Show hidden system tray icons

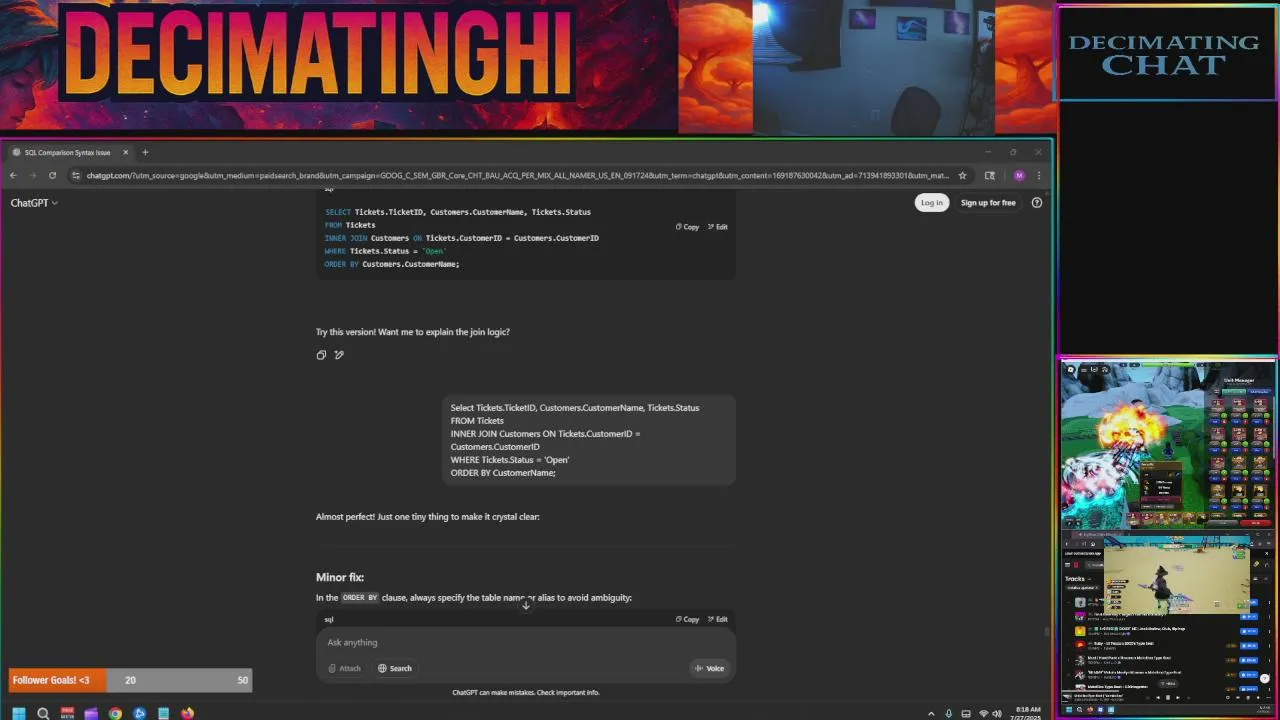[x=932, y=713]
